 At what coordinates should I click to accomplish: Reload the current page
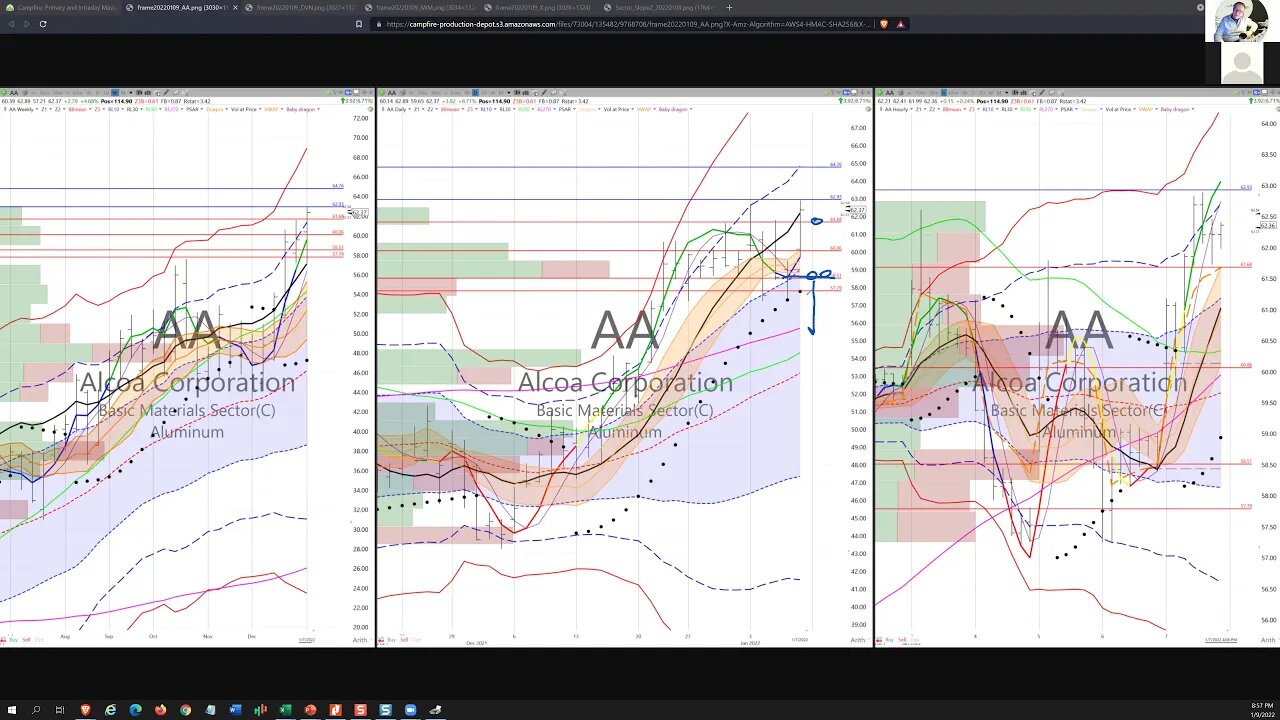[43, 24]
